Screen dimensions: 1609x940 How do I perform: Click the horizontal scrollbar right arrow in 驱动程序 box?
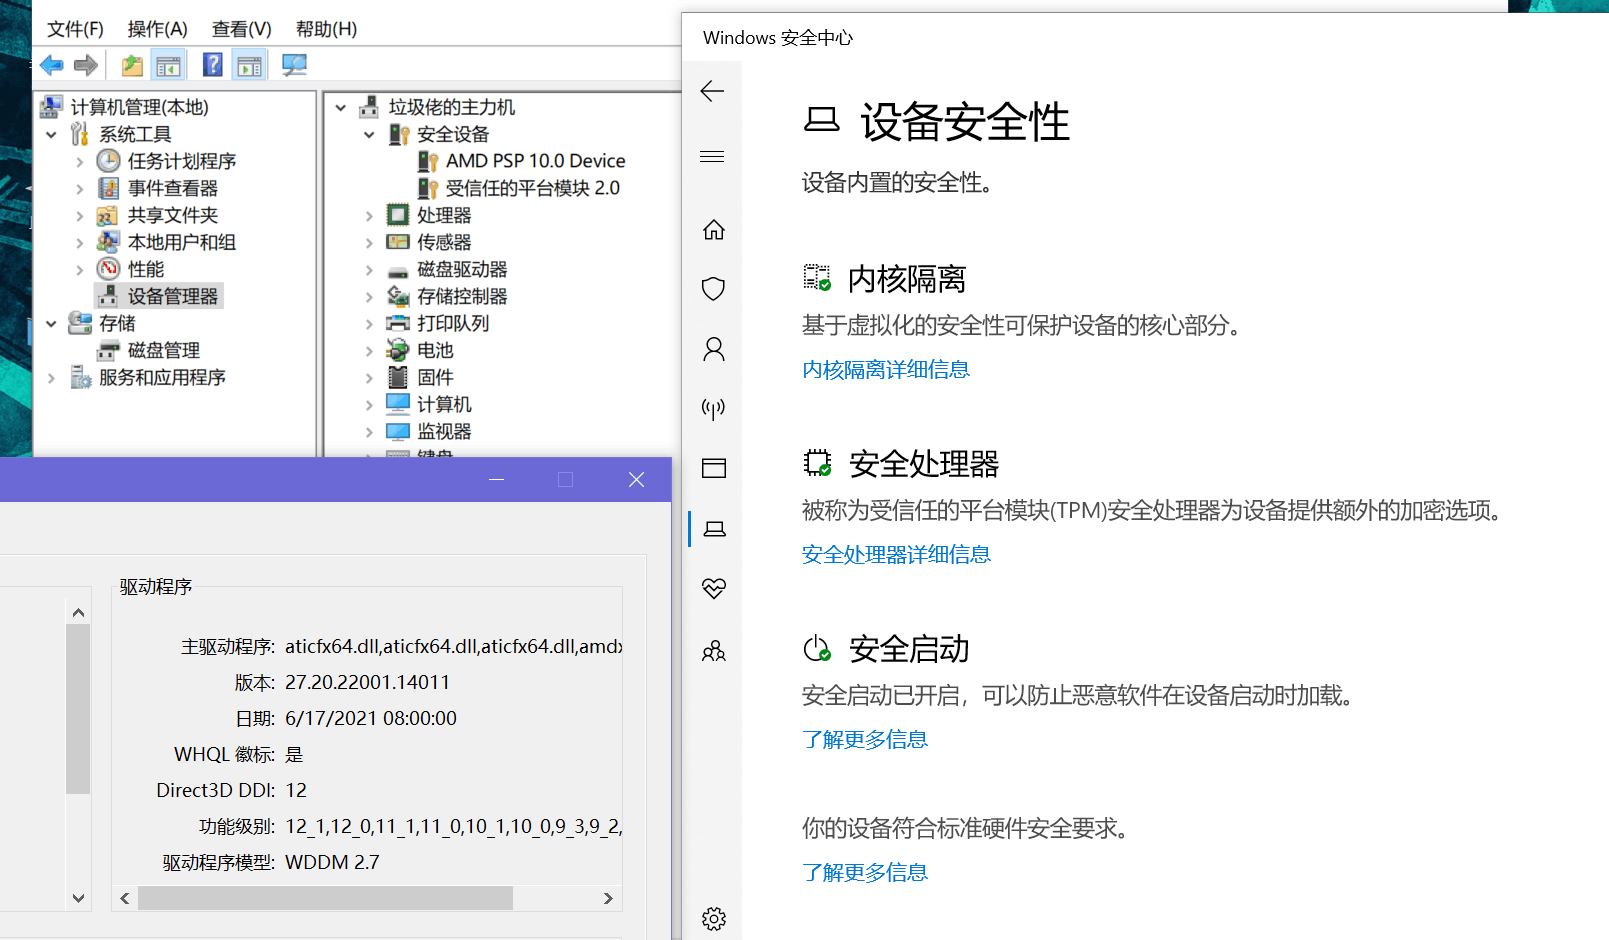(608, 898)
